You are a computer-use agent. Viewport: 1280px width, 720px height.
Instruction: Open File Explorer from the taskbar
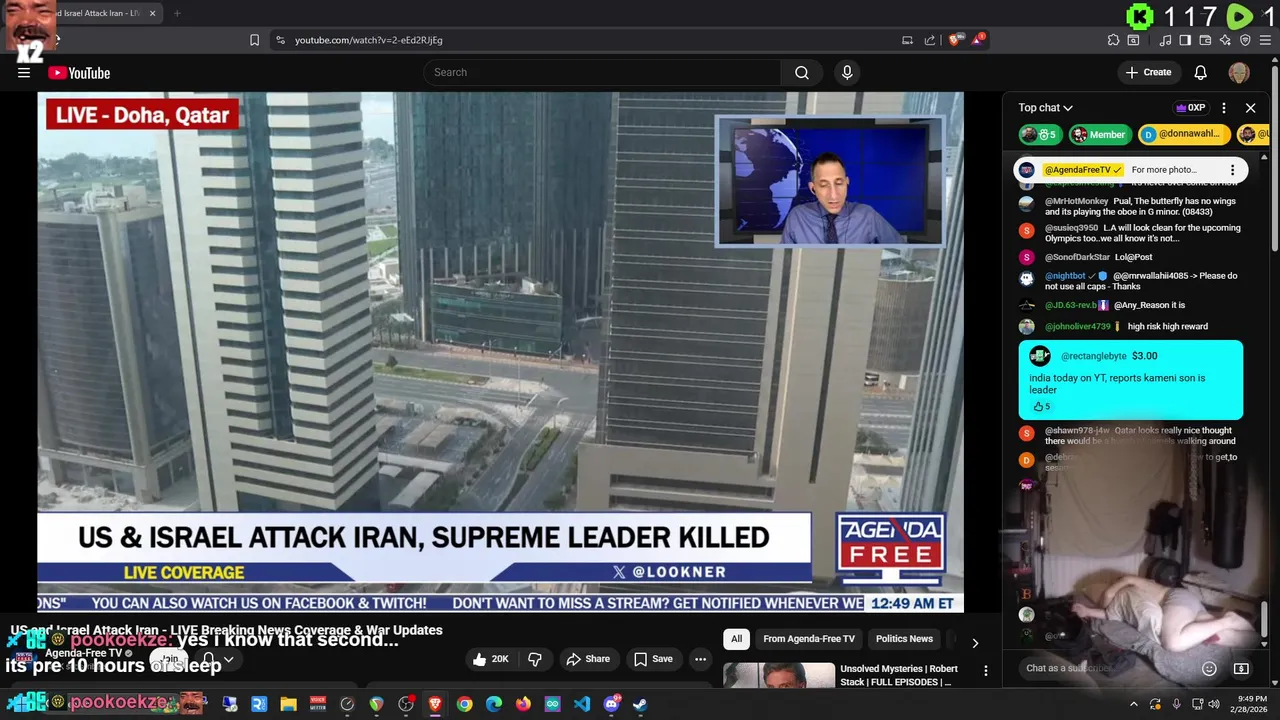tap(288, 704)
